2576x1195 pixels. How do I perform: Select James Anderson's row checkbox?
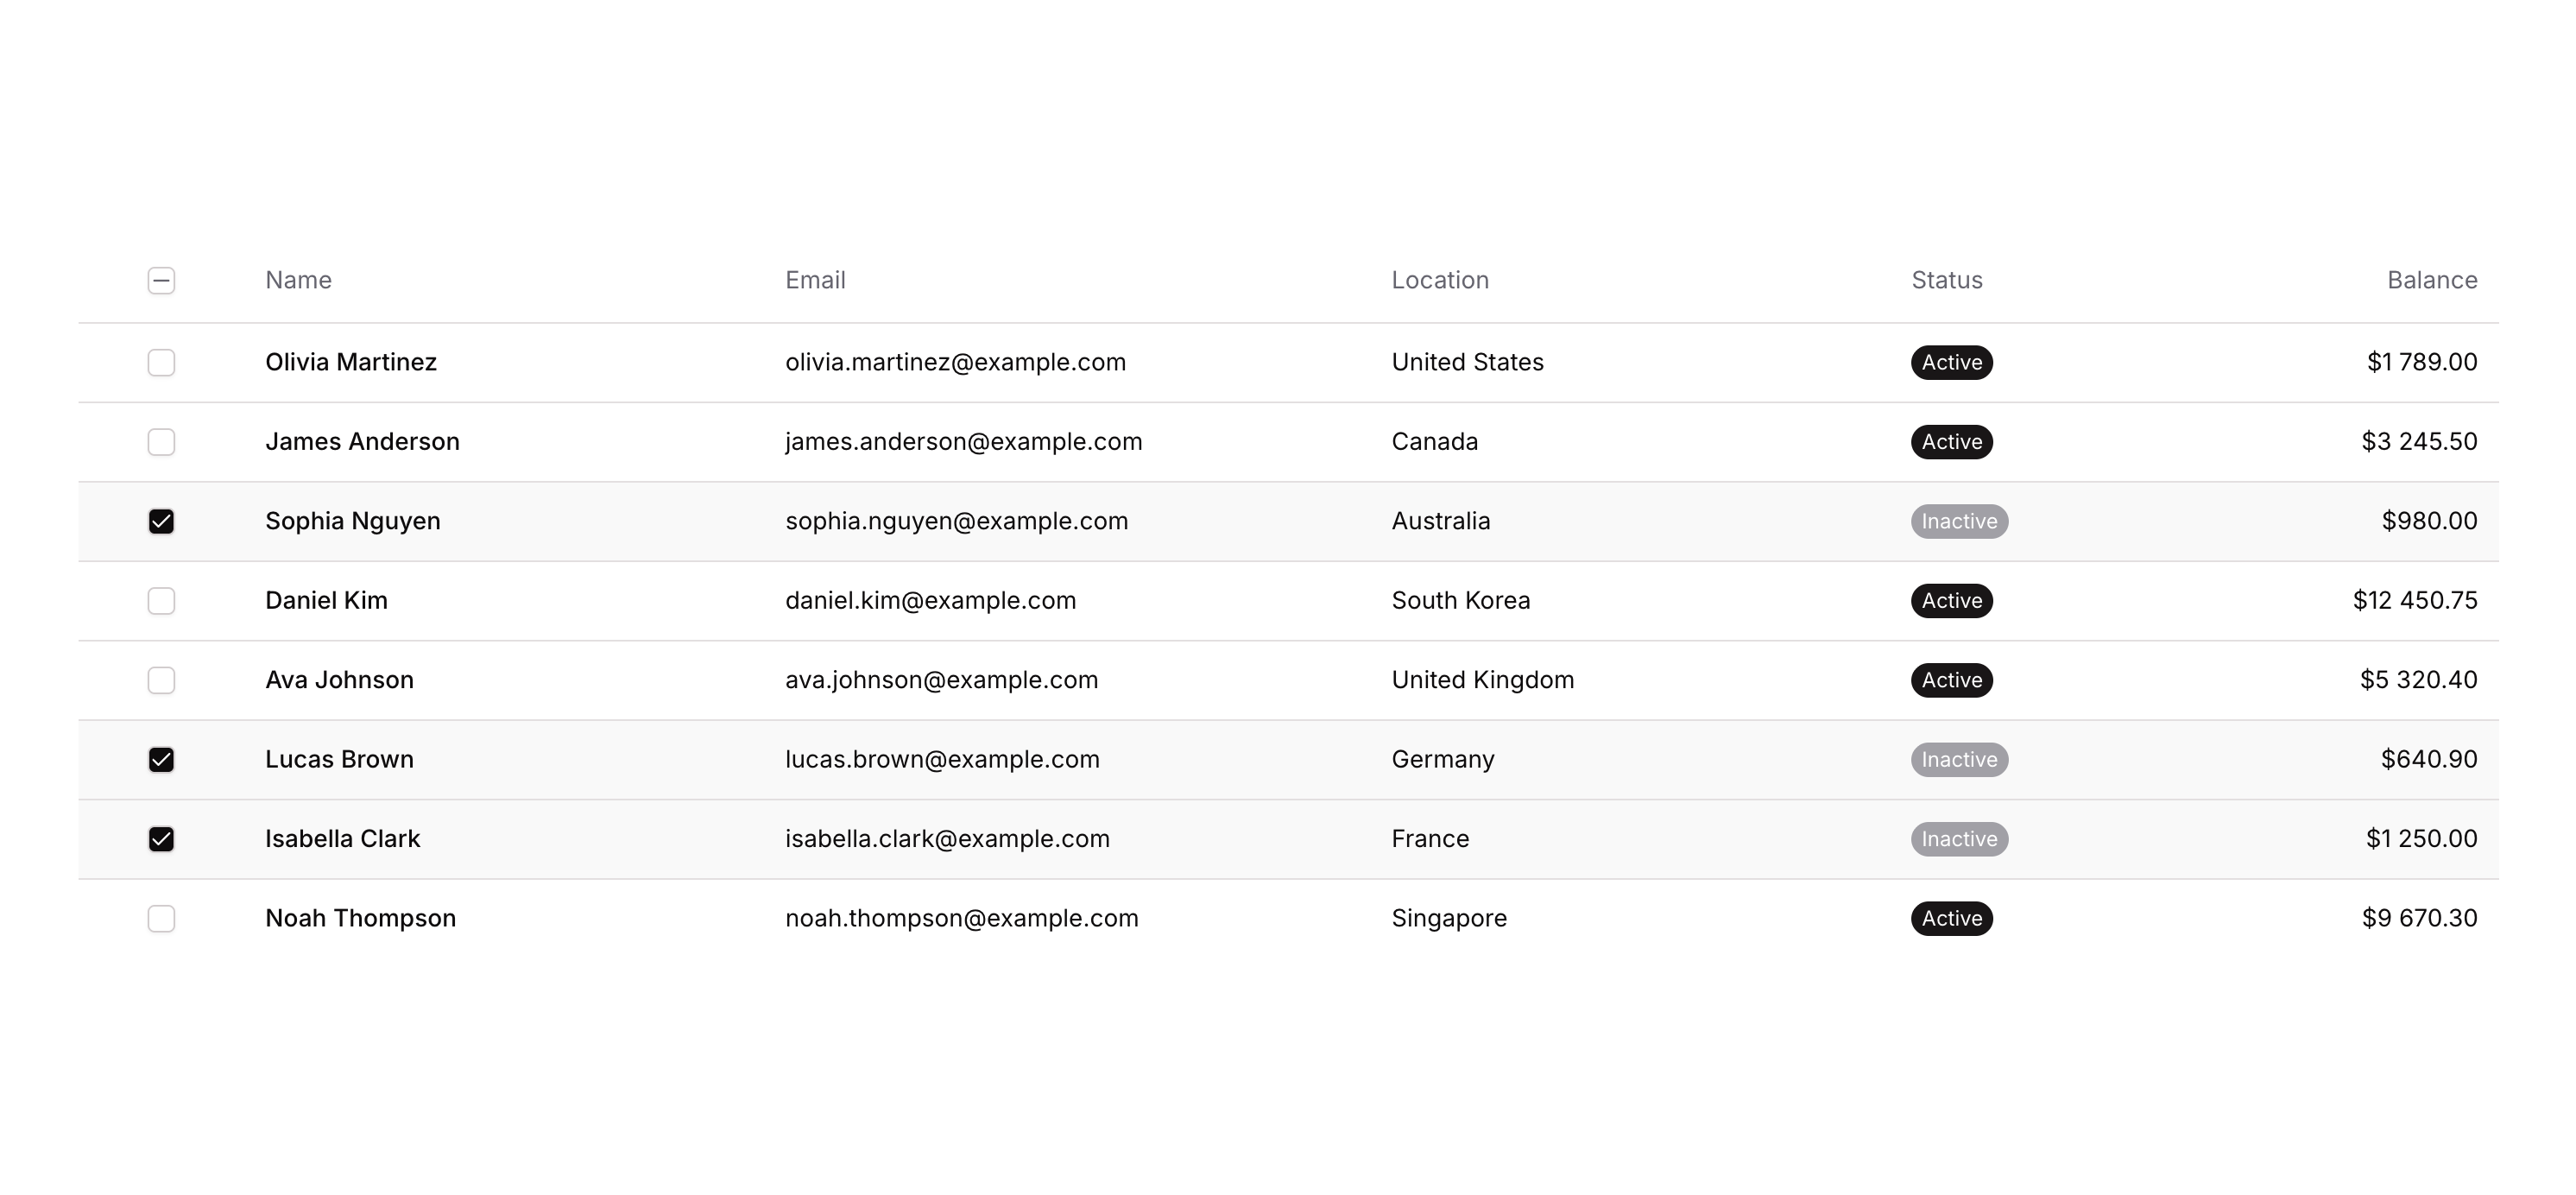pyautogui.click(x=161, y=442)
